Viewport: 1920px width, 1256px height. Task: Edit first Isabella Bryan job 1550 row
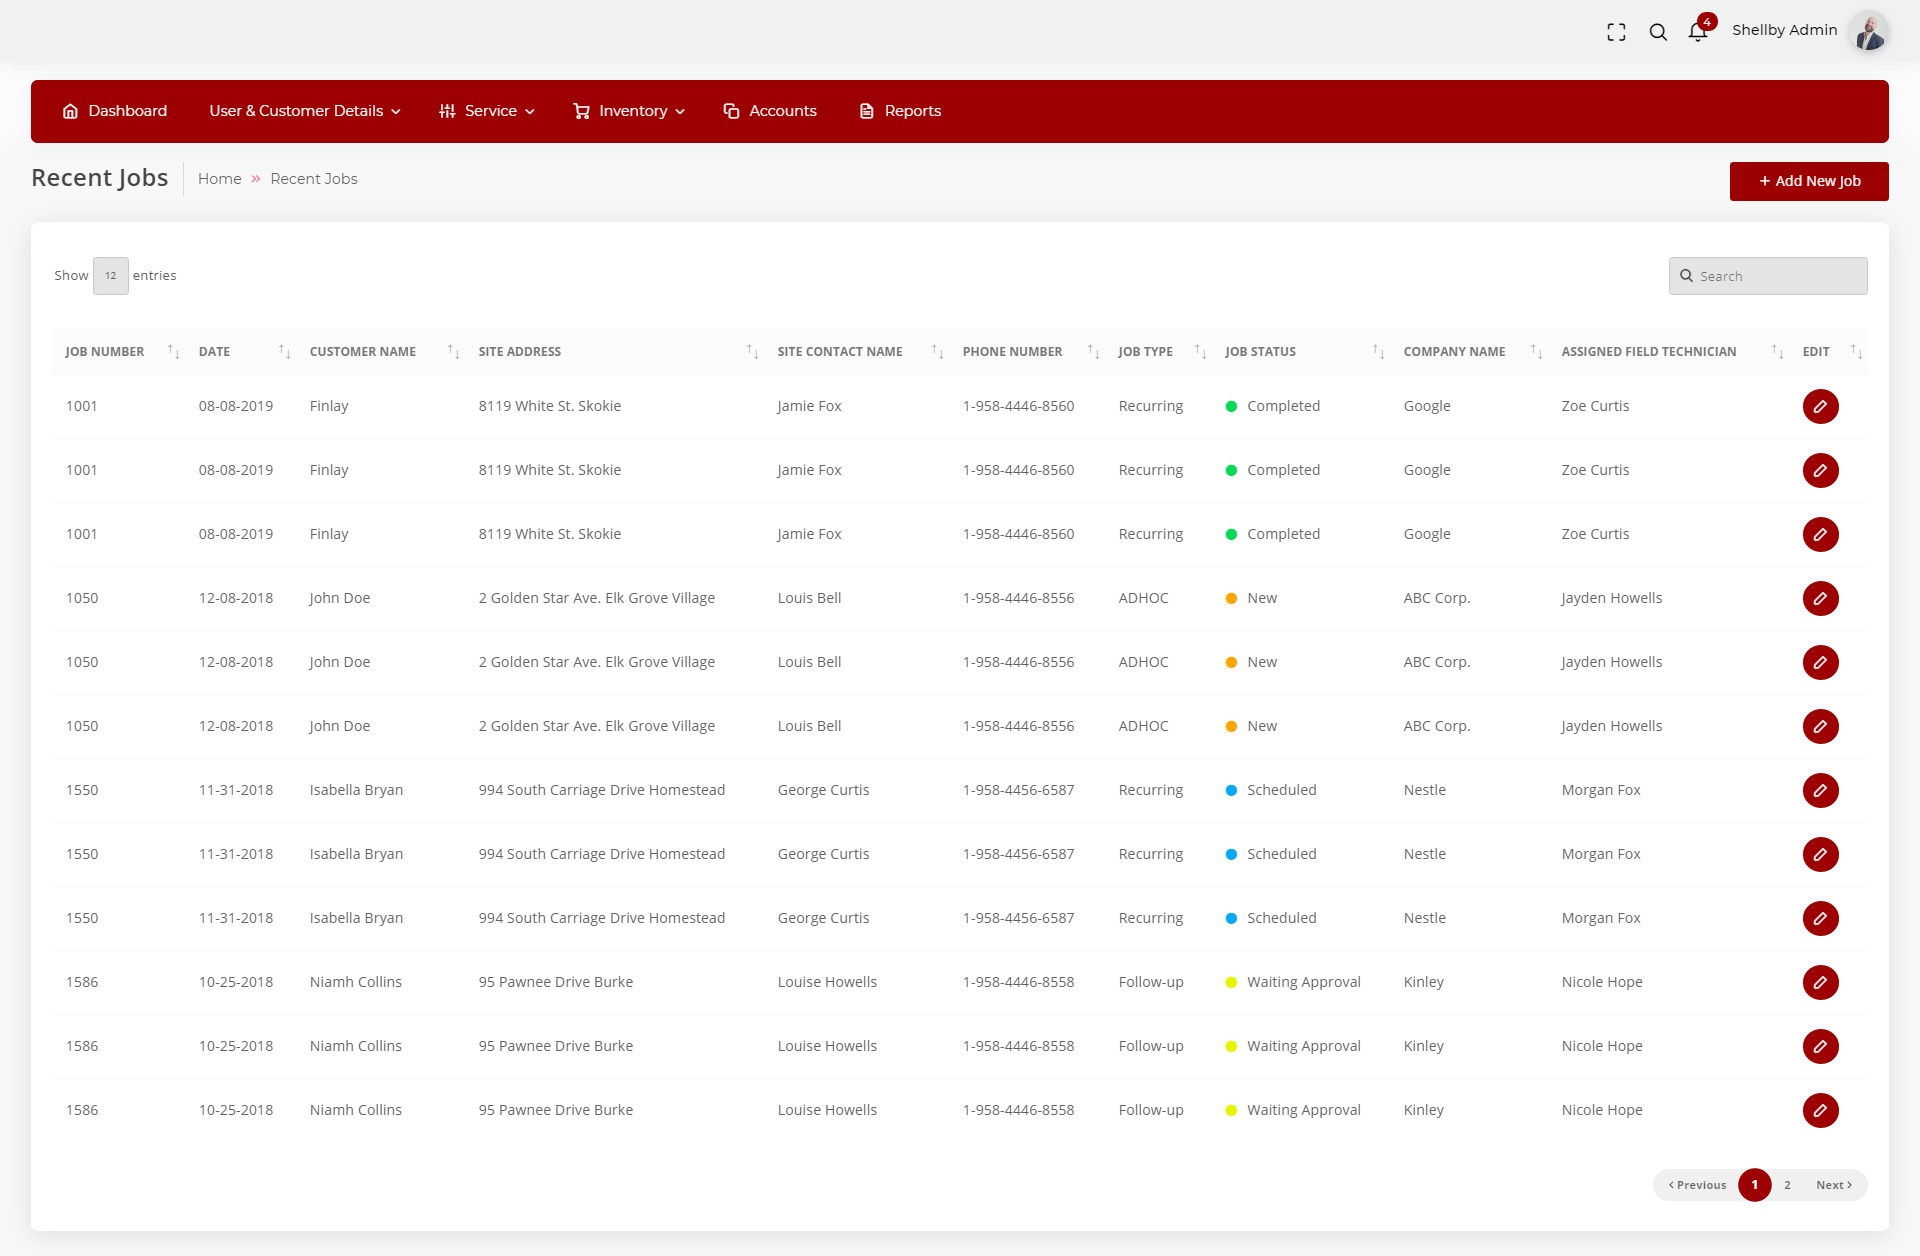pyautogui.click(x=1820, y=791)
